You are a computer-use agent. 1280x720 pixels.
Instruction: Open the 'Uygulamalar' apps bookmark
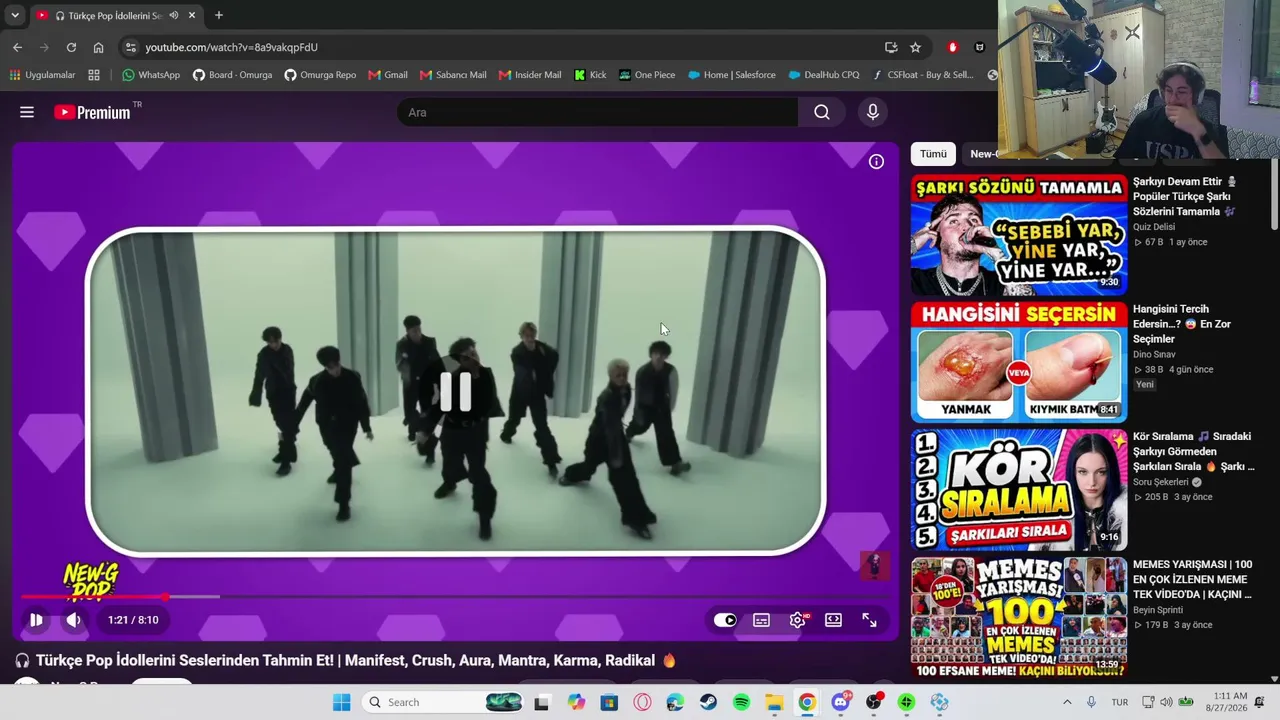pos(42,75)
